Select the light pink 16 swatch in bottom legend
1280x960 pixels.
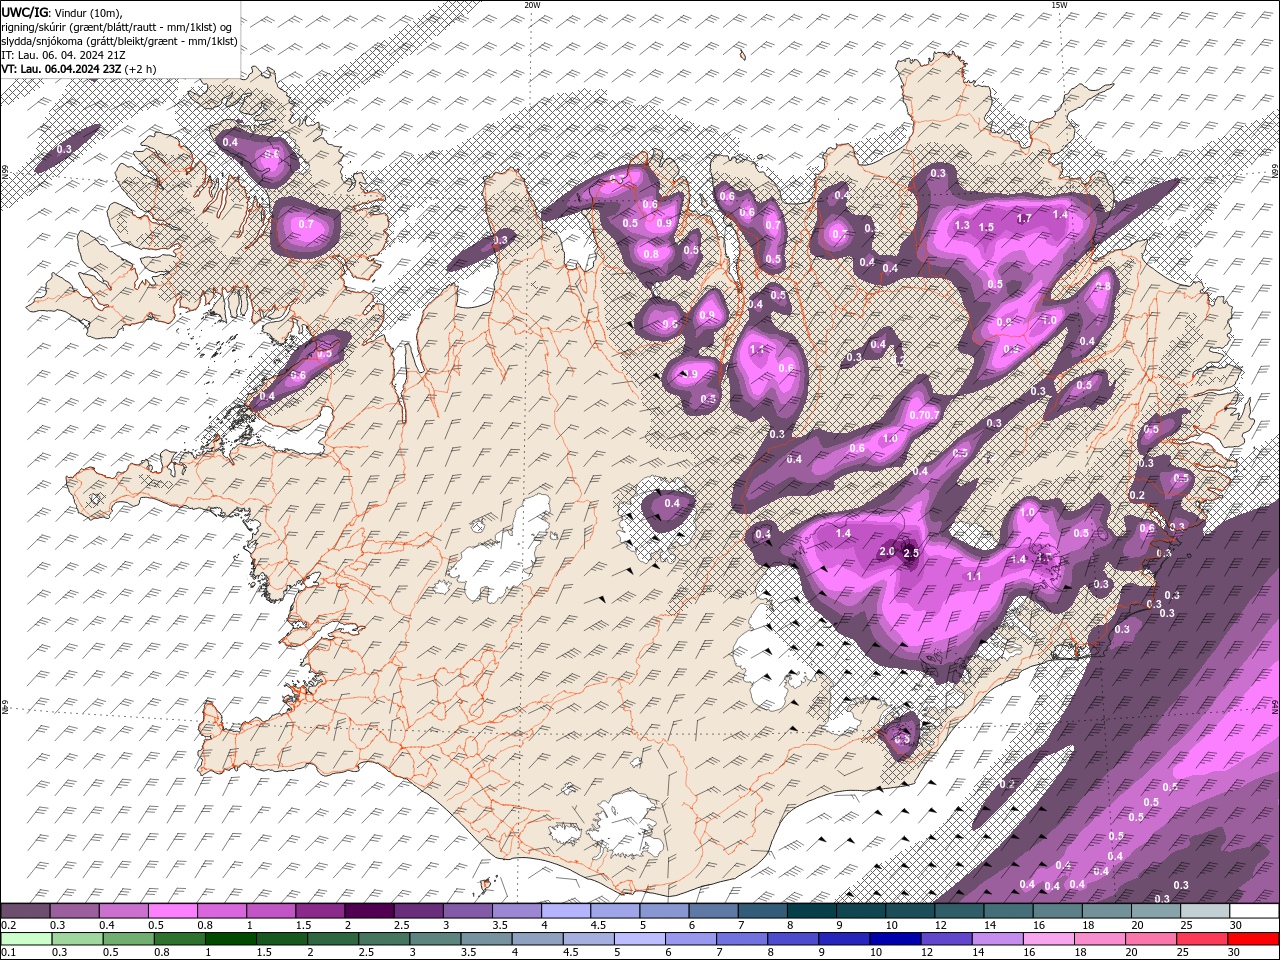click(x=1049, y=939)
